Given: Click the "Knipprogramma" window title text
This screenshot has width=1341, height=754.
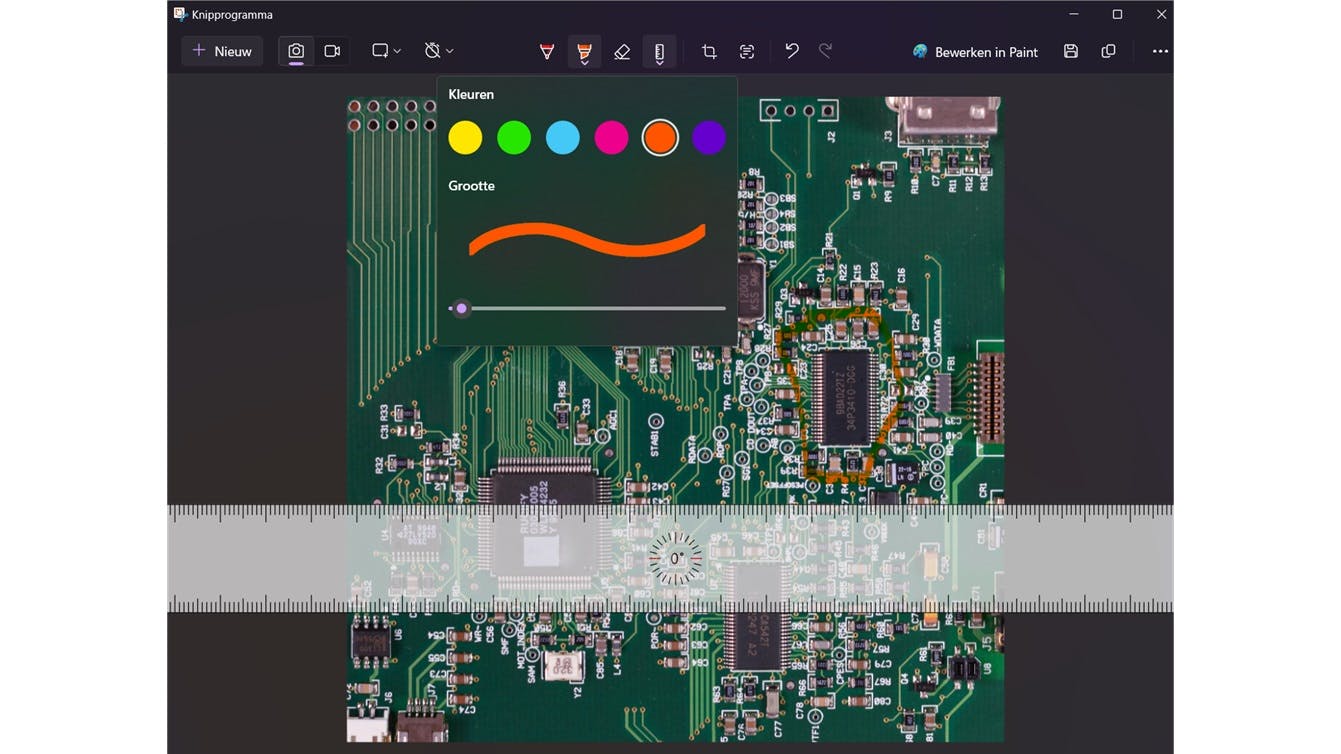Looking at the screenshot, I should click(231, 15).
